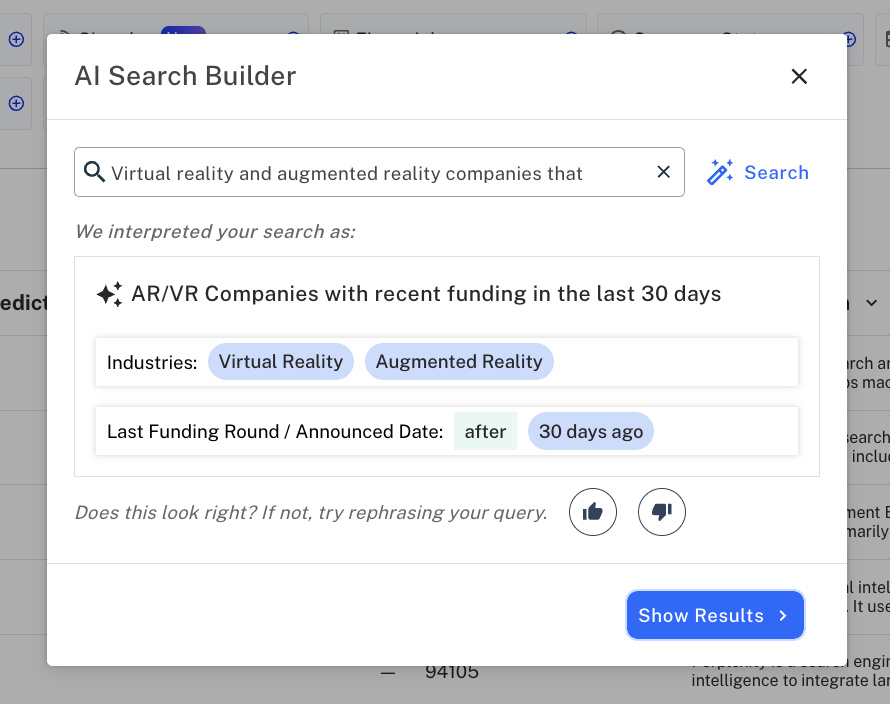890x704 pixels.
Task: Give thumbs down feedback on interpretation
Action: [661, 512]
